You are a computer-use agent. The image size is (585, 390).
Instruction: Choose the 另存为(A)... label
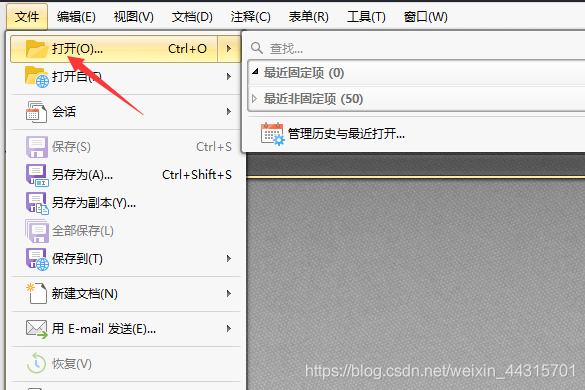(82, 175)
